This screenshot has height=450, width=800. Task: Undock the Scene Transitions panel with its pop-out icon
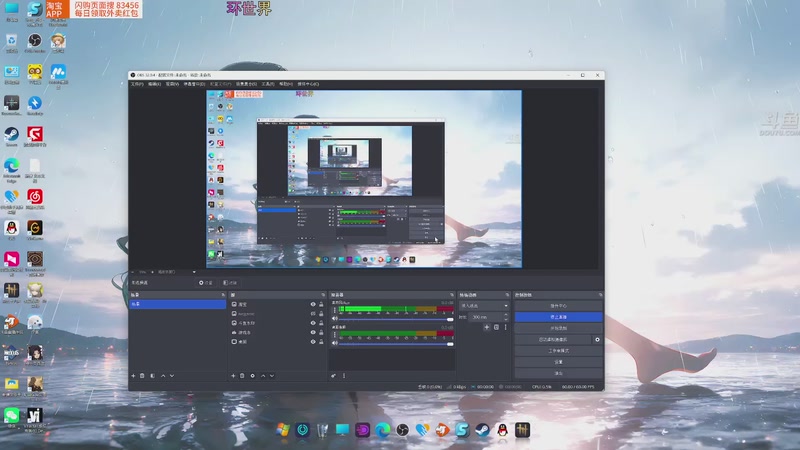(x=507, y=295)
